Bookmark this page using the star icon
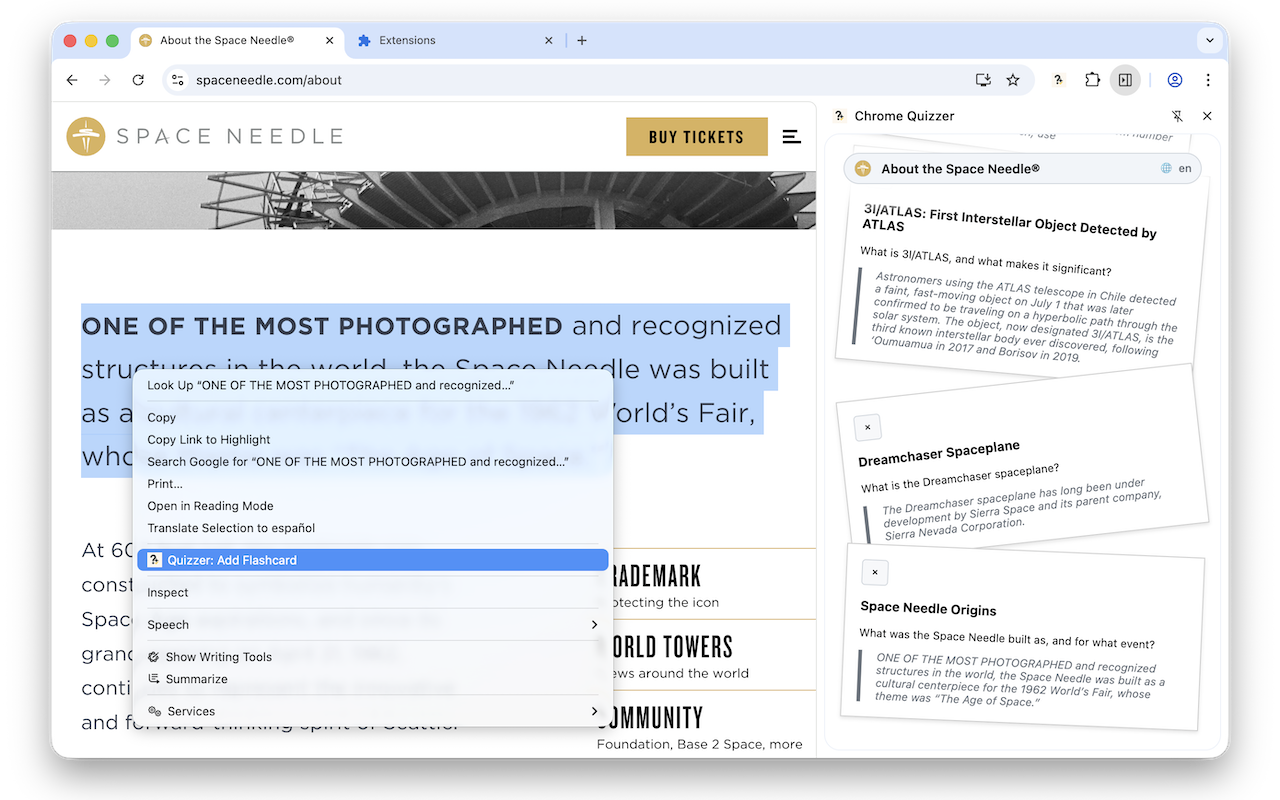The image size is (1280, 800). [1014, 80]
